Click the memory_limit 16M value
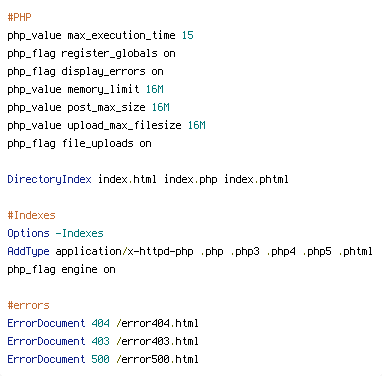The height and width of the screenshot is (376, 382). point(155,89)
